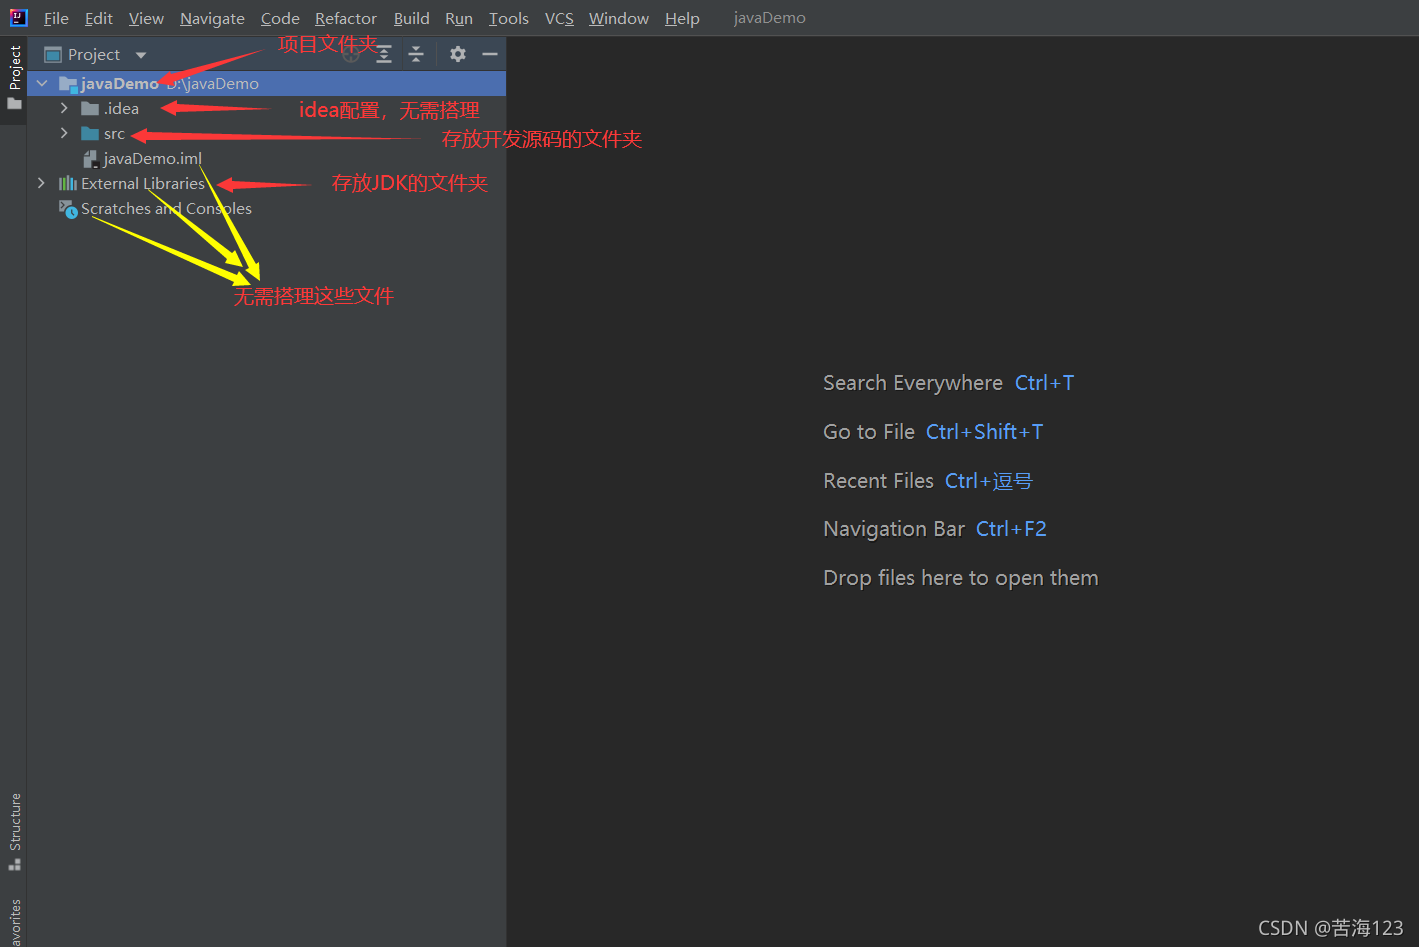Click the Project panel title label

pos(94,54)
